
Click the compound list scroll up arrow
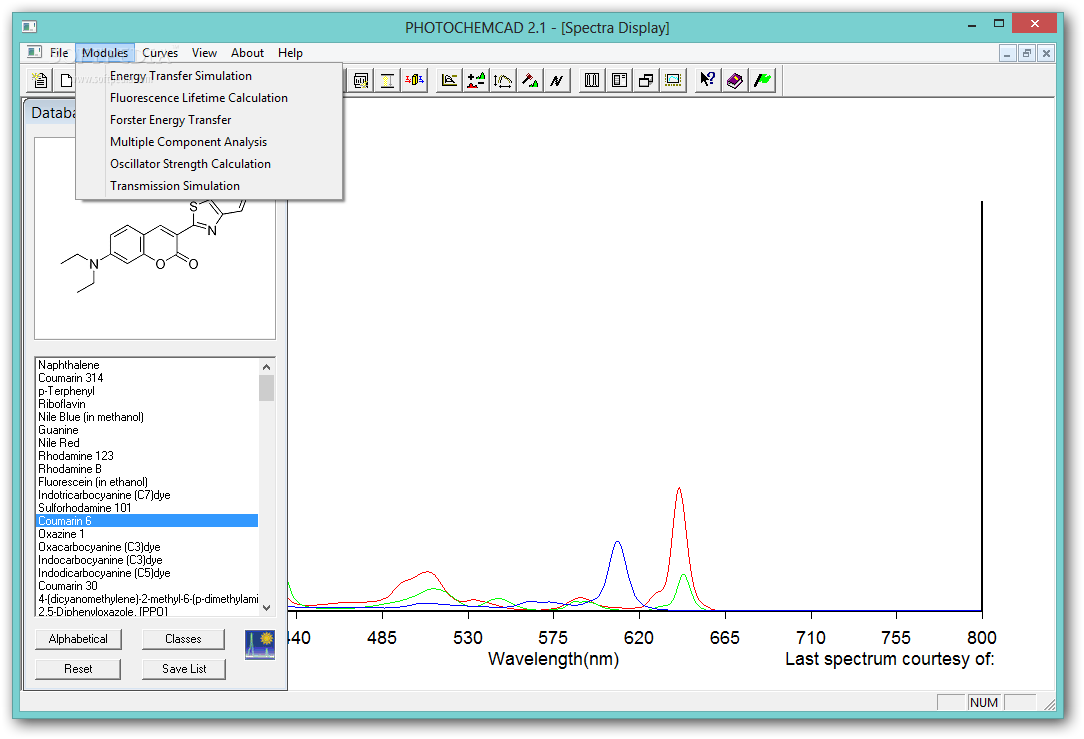pos(267,366)
